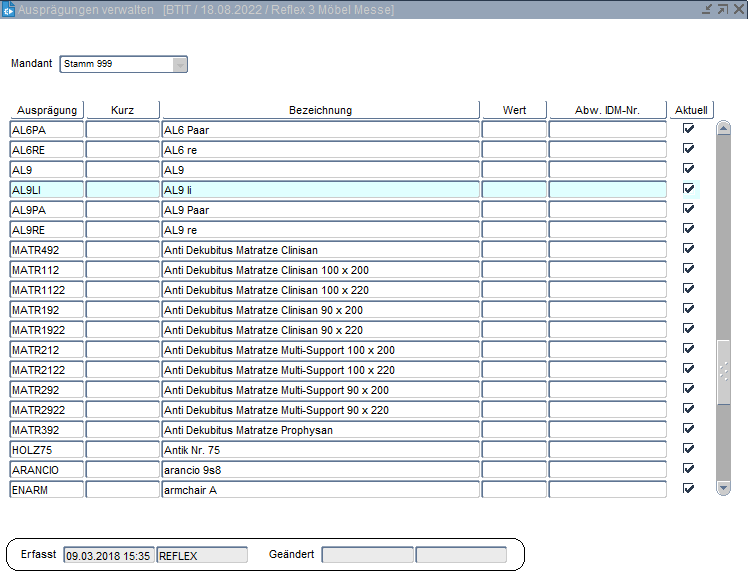Screen dimensions: 748x580
Task: Disable the Aktuell checkbox for HOLZ75
Action: (x=688, y=449)
